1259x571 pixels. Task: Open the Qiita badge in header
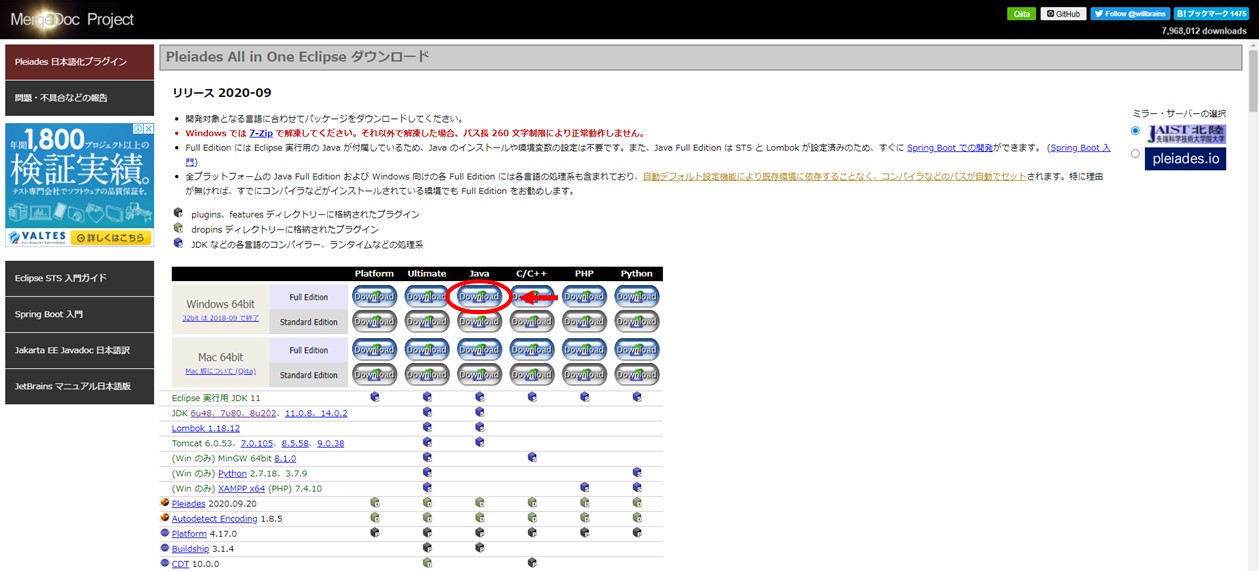pos(1021,14)
